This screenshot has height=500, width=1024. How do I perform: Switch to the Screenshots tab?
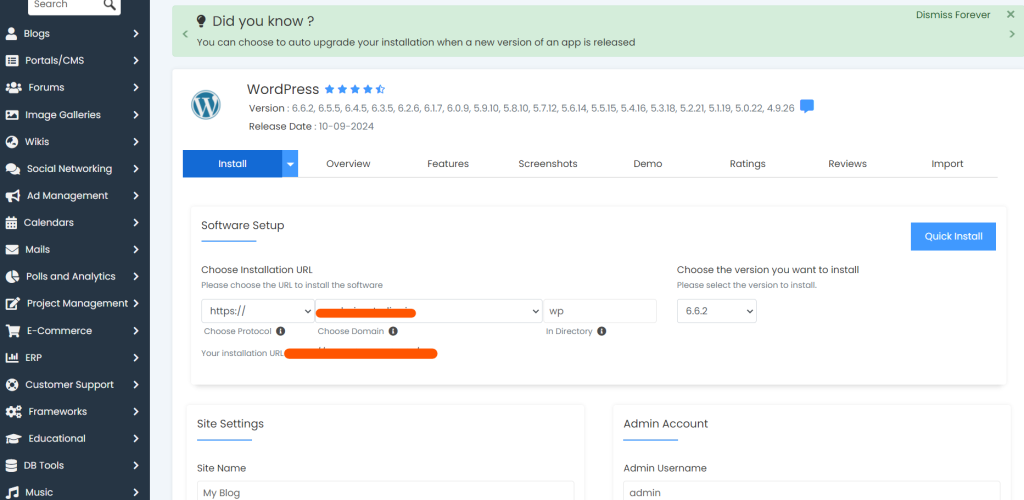click(547, 164)
